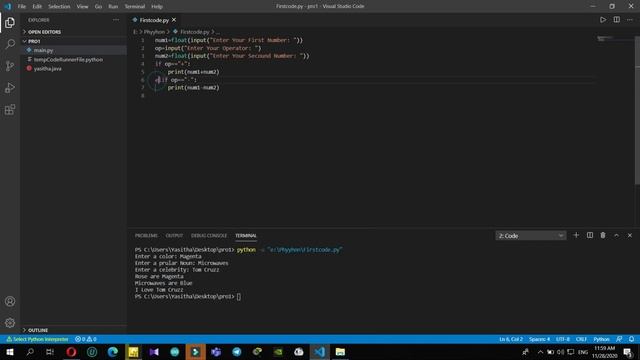640x360 pixels.
Task: Open the Run menu
Action: pyautogui.click(x=113, y=7)
